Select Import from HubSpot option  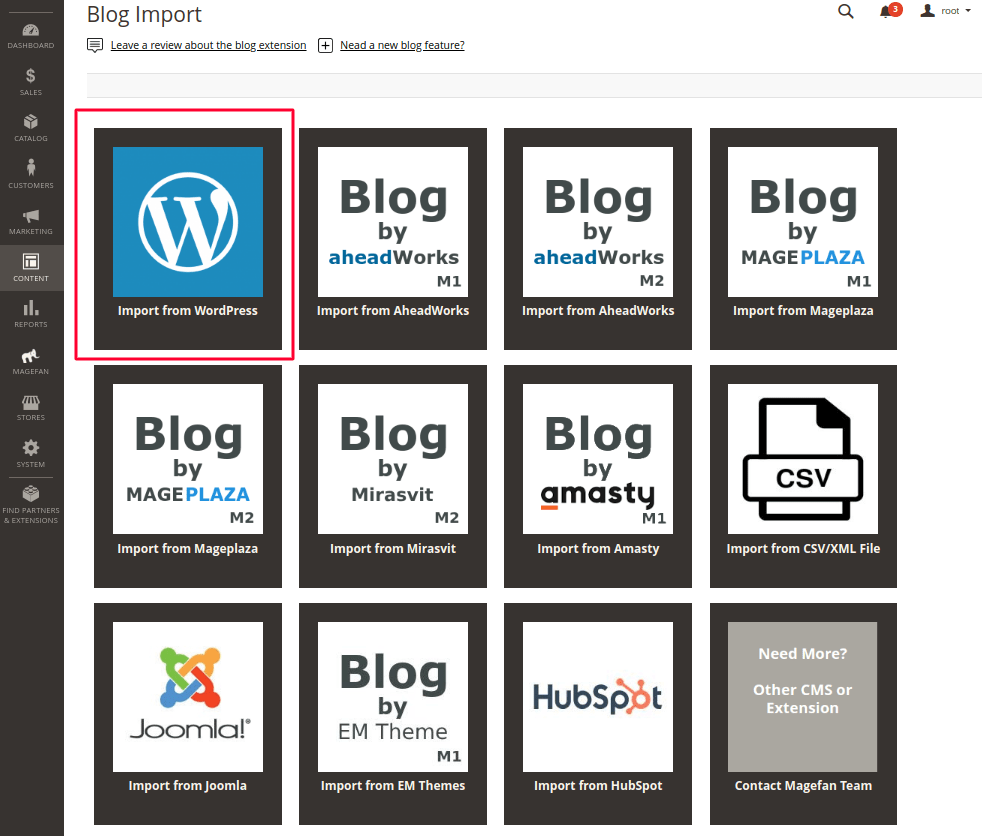(598, 713)
